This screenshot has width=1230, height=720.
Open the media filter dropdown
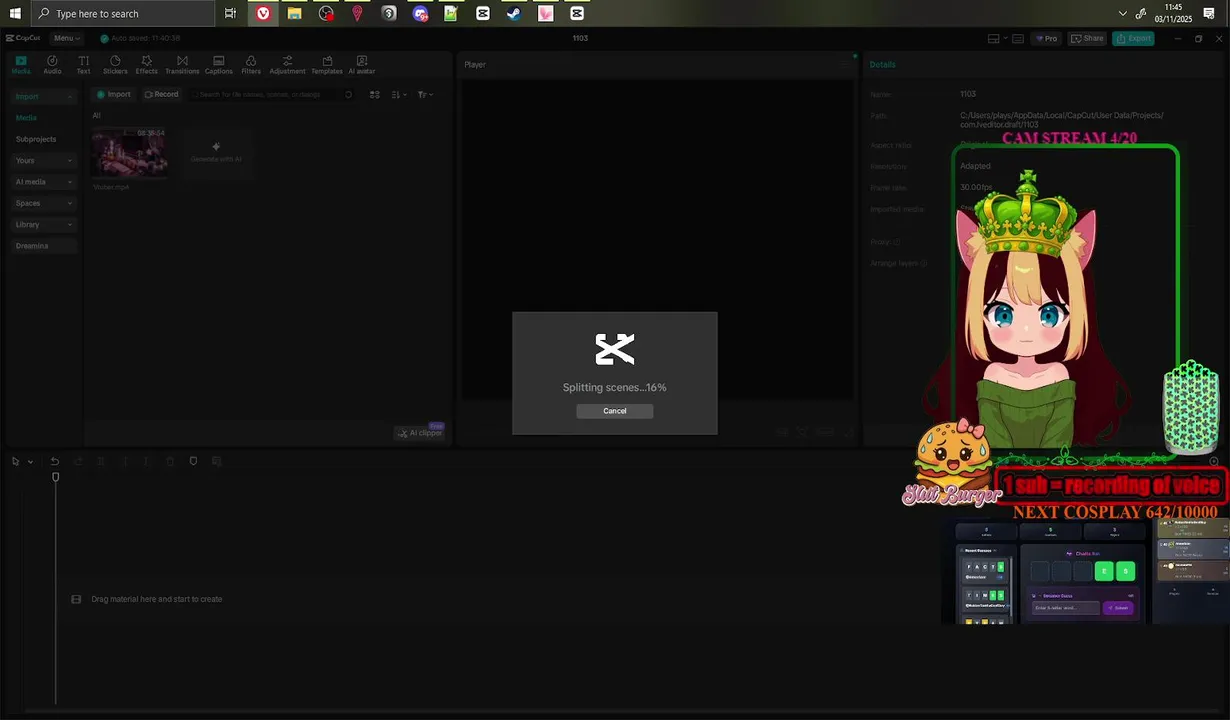point(425,94)
